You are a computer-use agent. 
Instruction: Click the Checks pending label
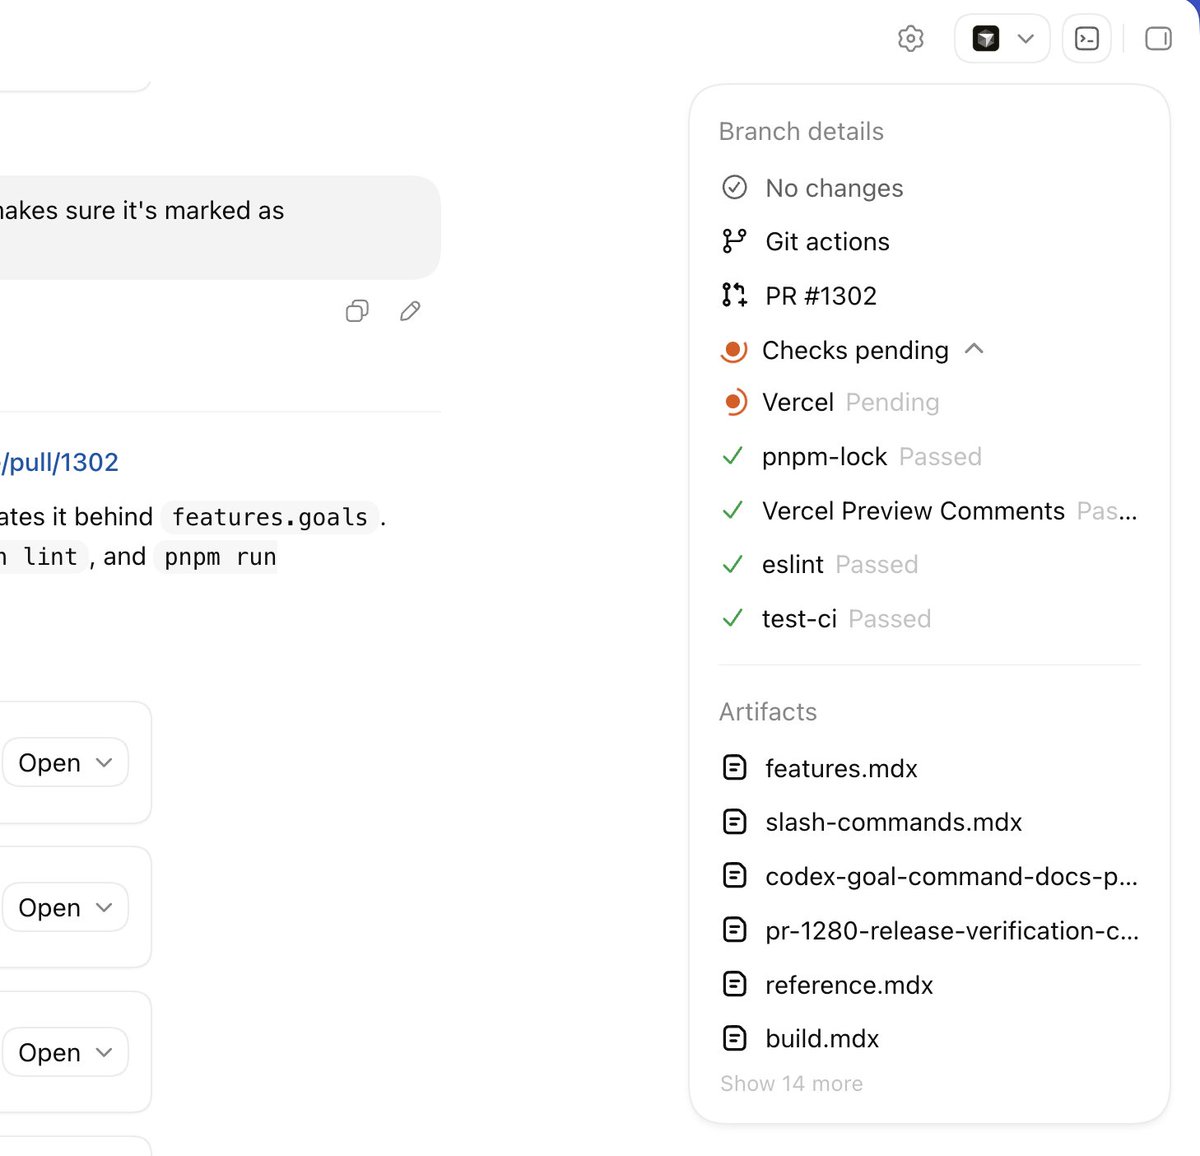tap(855, 350)
